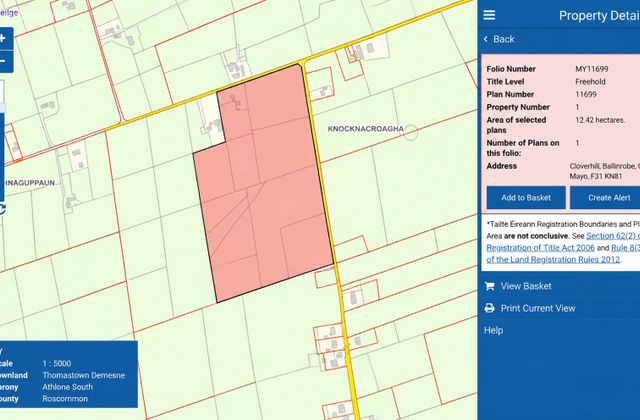Click the Cloverhill, Ballinrobe address text

tap(604, 171)
